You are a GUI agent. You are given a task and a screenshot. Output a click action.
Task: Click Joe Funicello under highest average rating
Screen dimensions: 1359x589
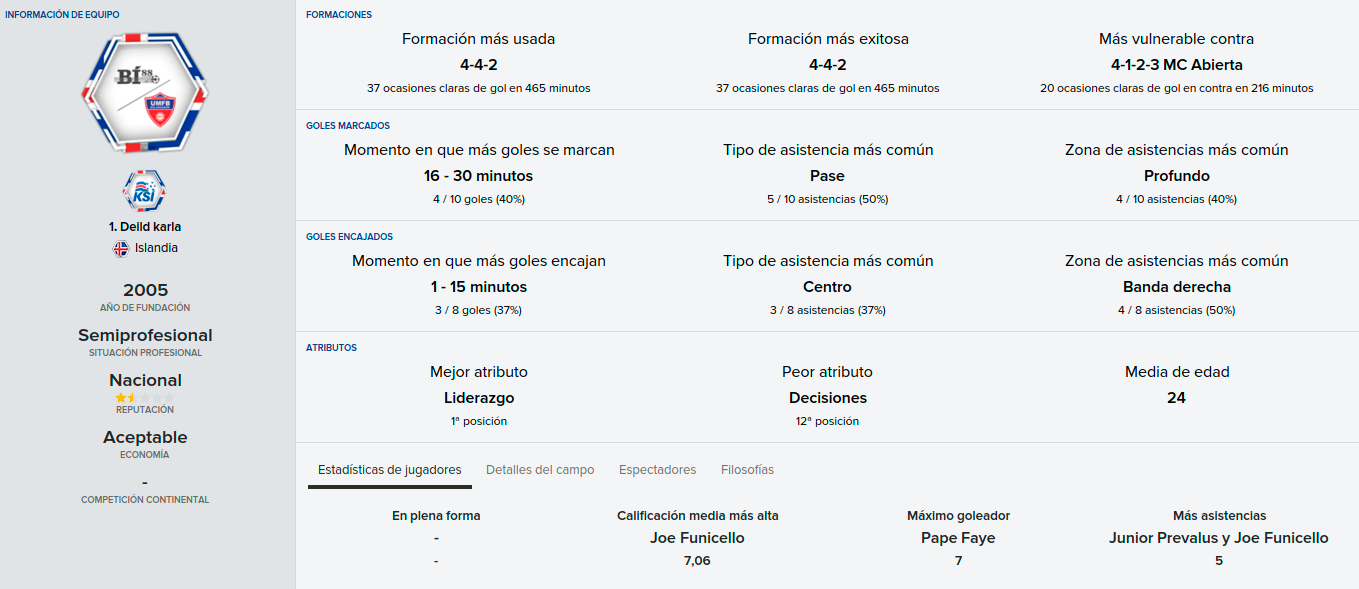point(697,538)
